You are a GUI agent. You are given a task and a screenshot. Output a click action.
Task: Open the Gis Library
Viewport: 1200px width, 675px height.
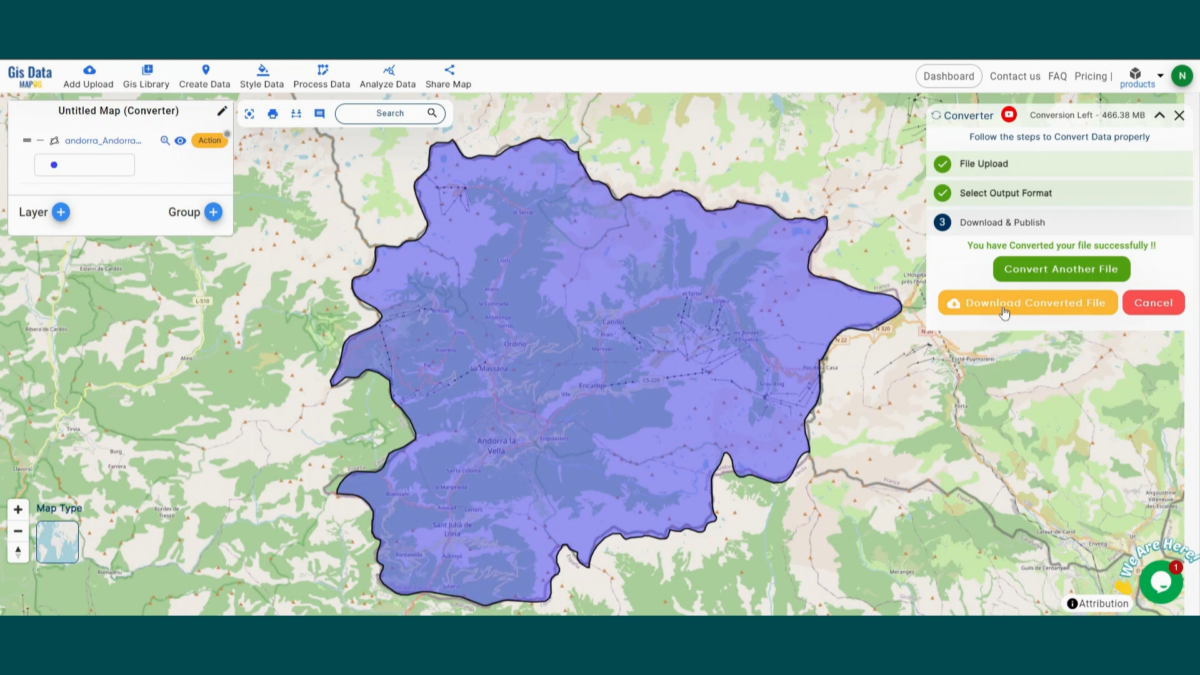[146, 75]
